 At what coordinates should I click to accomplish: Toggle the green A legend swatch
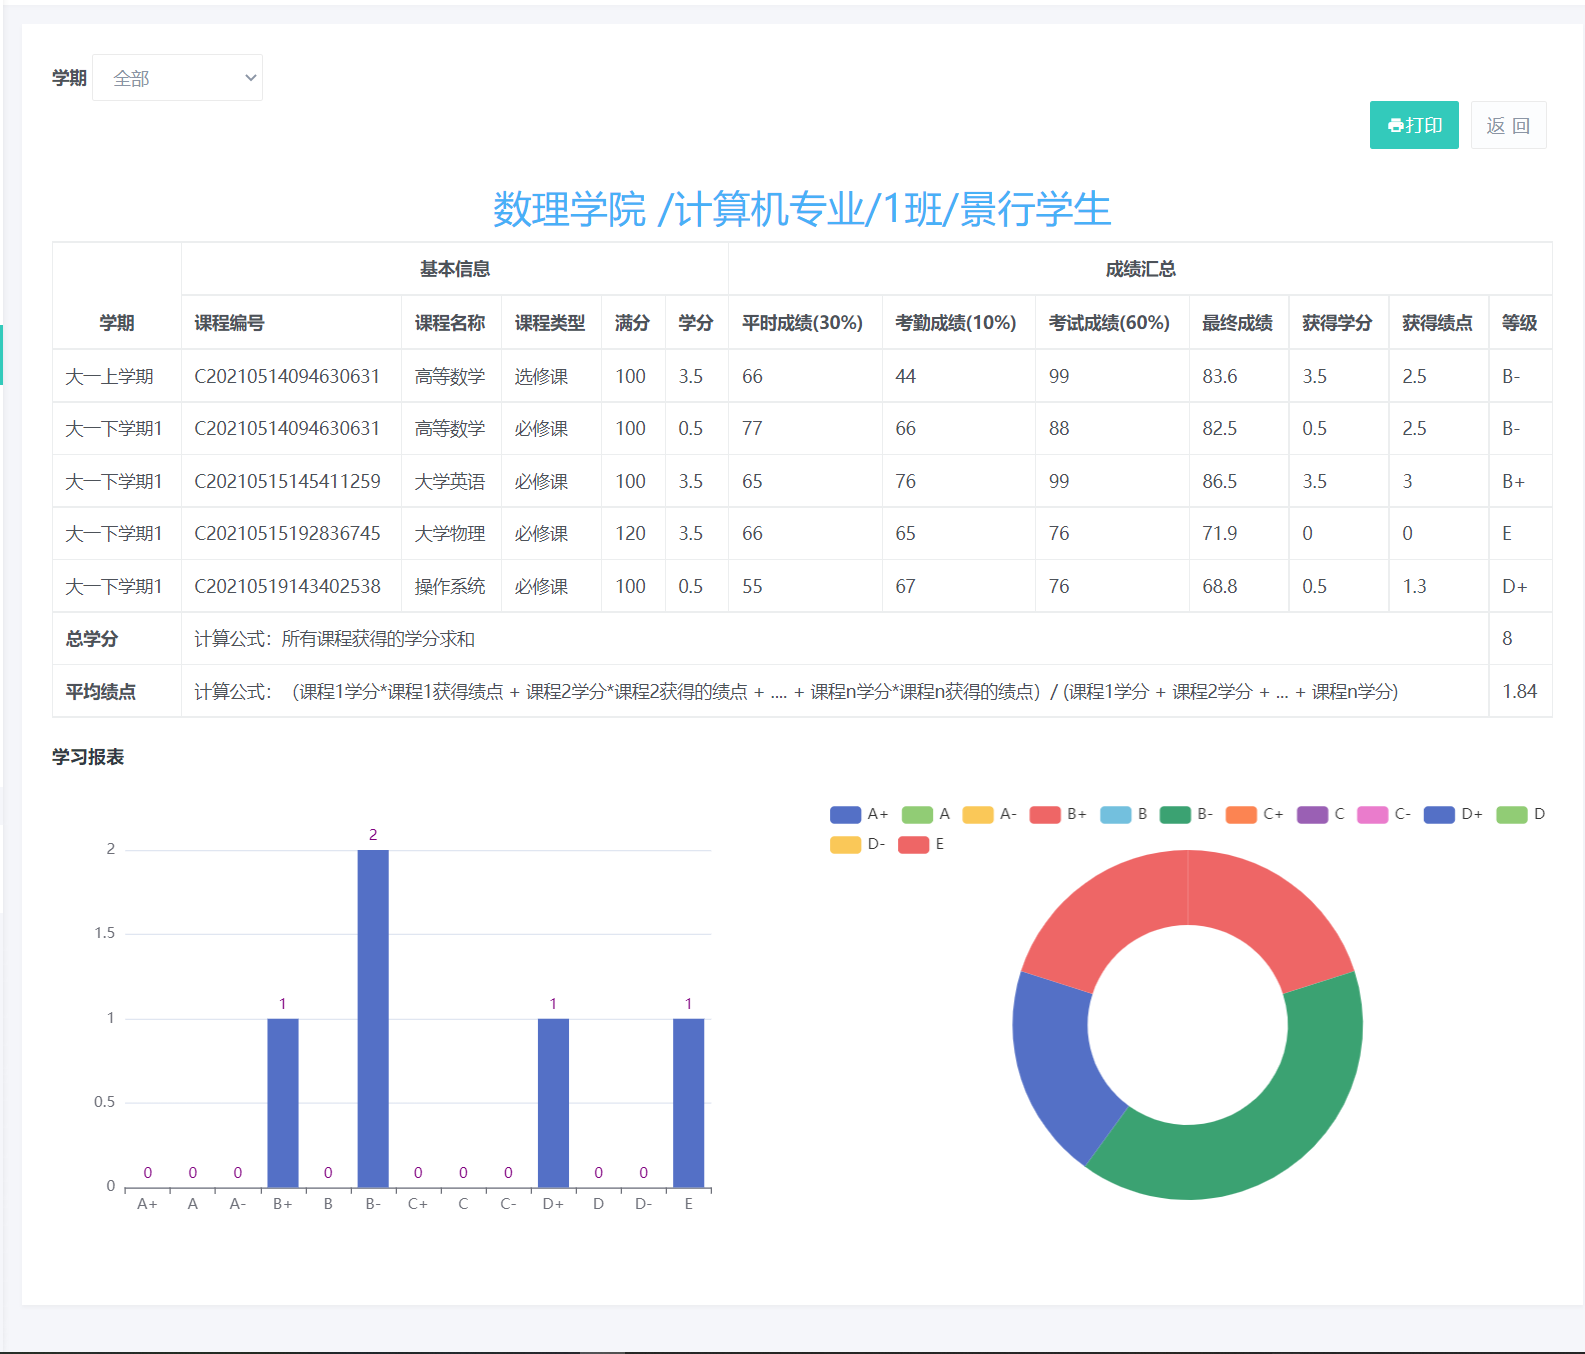pos(917,814)
